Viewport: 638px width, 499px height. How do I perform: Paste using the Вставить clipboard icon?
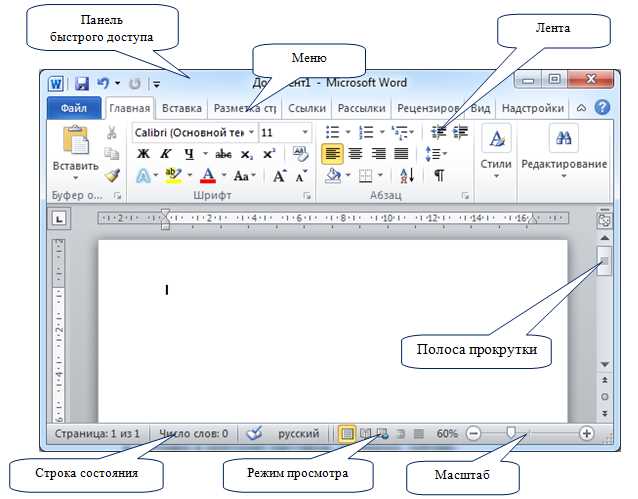point(76,140)
